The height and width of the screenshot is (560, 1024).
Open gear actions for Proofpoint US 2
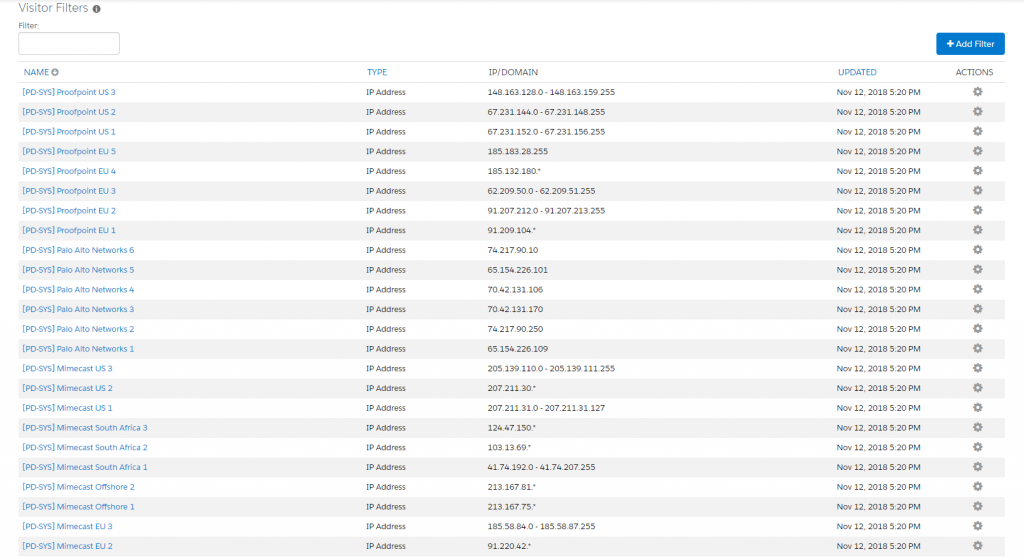click(x=977, y=112)
